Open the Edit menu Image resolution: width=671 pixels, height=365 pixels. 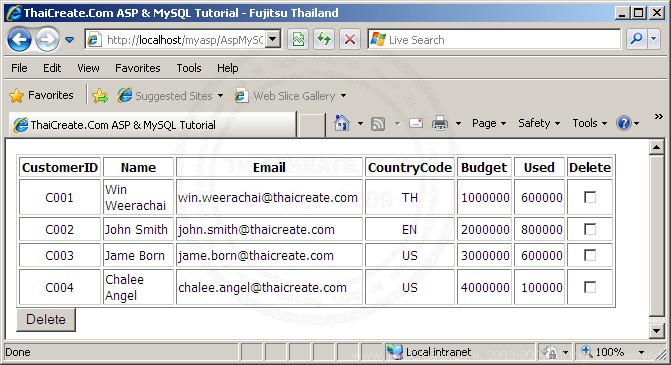(52, 68)
